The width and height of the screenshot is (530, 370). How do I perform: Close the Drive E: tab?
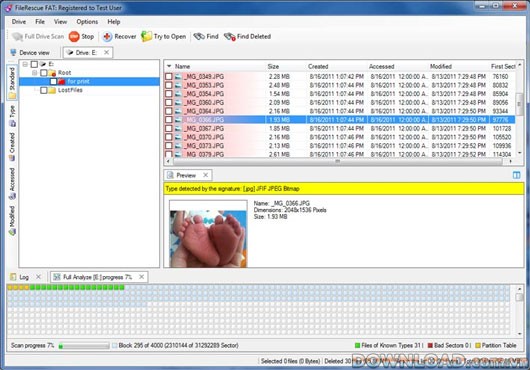click(x=106, y=52)
